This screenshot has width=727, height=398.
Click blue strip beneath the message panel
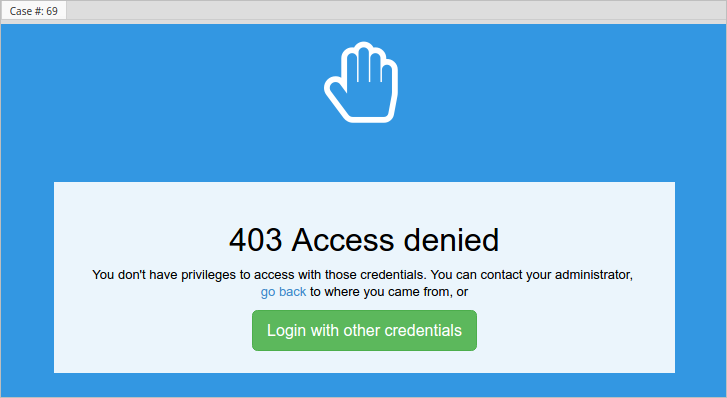pyautogui.click(x=364, y=385)
